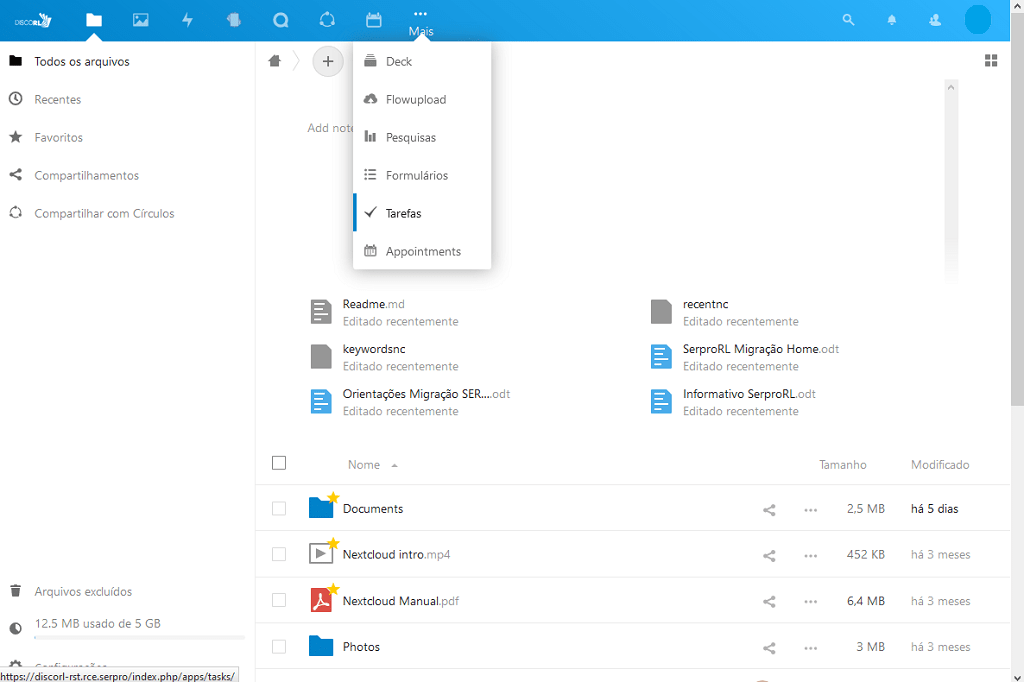Viewport: 1024px width, 682px height.
Task: Open the Activity lightning icon
Action: [x=187, y=20]
